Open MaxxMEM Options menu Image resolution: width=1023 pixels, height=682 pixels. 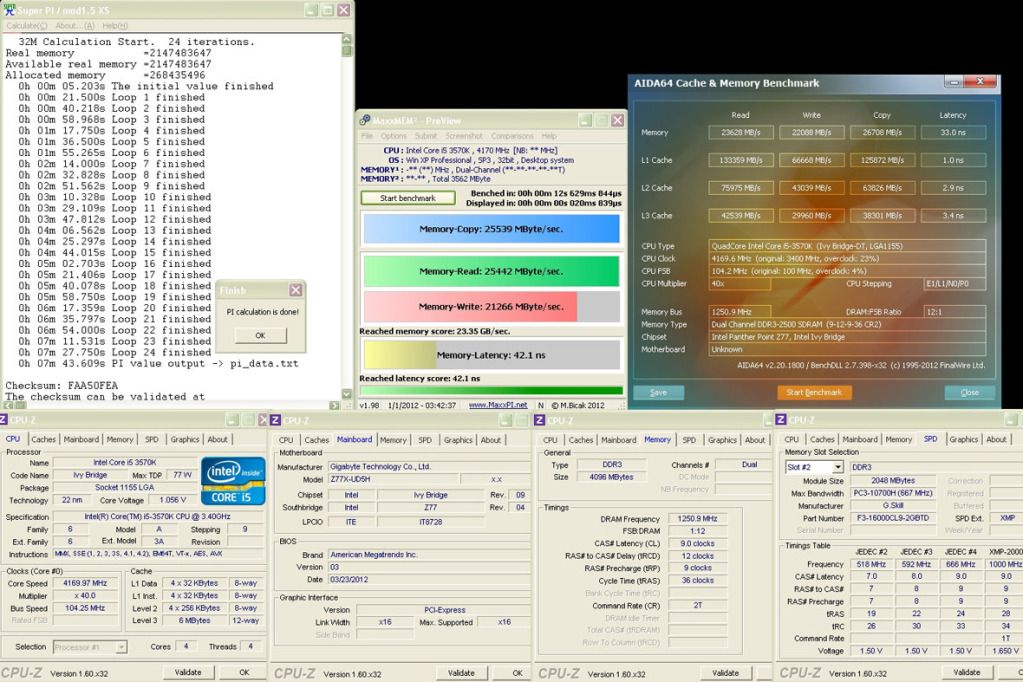pos(393,136)
